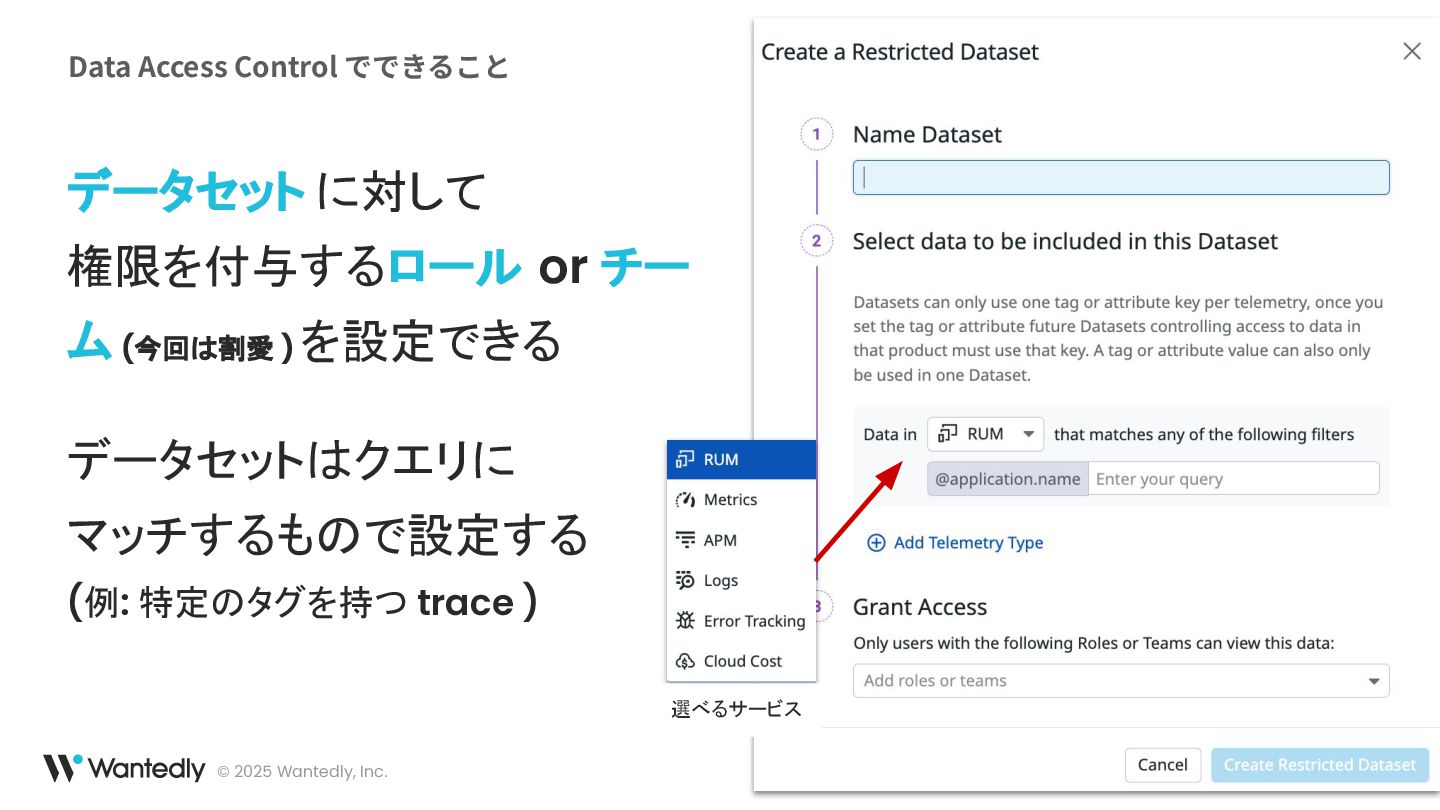This screenshot has width=1440, height=810.
Task: Select RUM menu option
Action: pyautogui.click(x=741, y=460)
